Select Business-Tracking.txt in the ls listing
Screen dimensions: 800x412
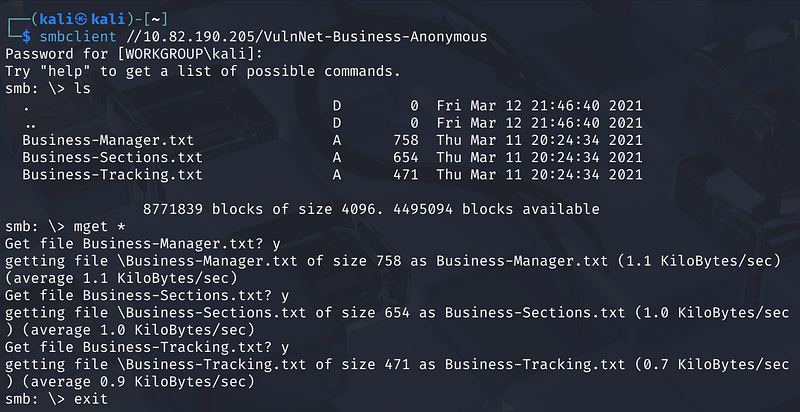(x=112, y=175)
